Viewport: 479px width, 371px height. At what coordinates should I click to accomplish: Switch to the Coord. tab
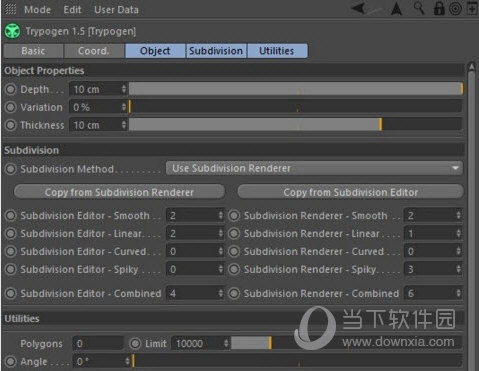coord(94,51)
